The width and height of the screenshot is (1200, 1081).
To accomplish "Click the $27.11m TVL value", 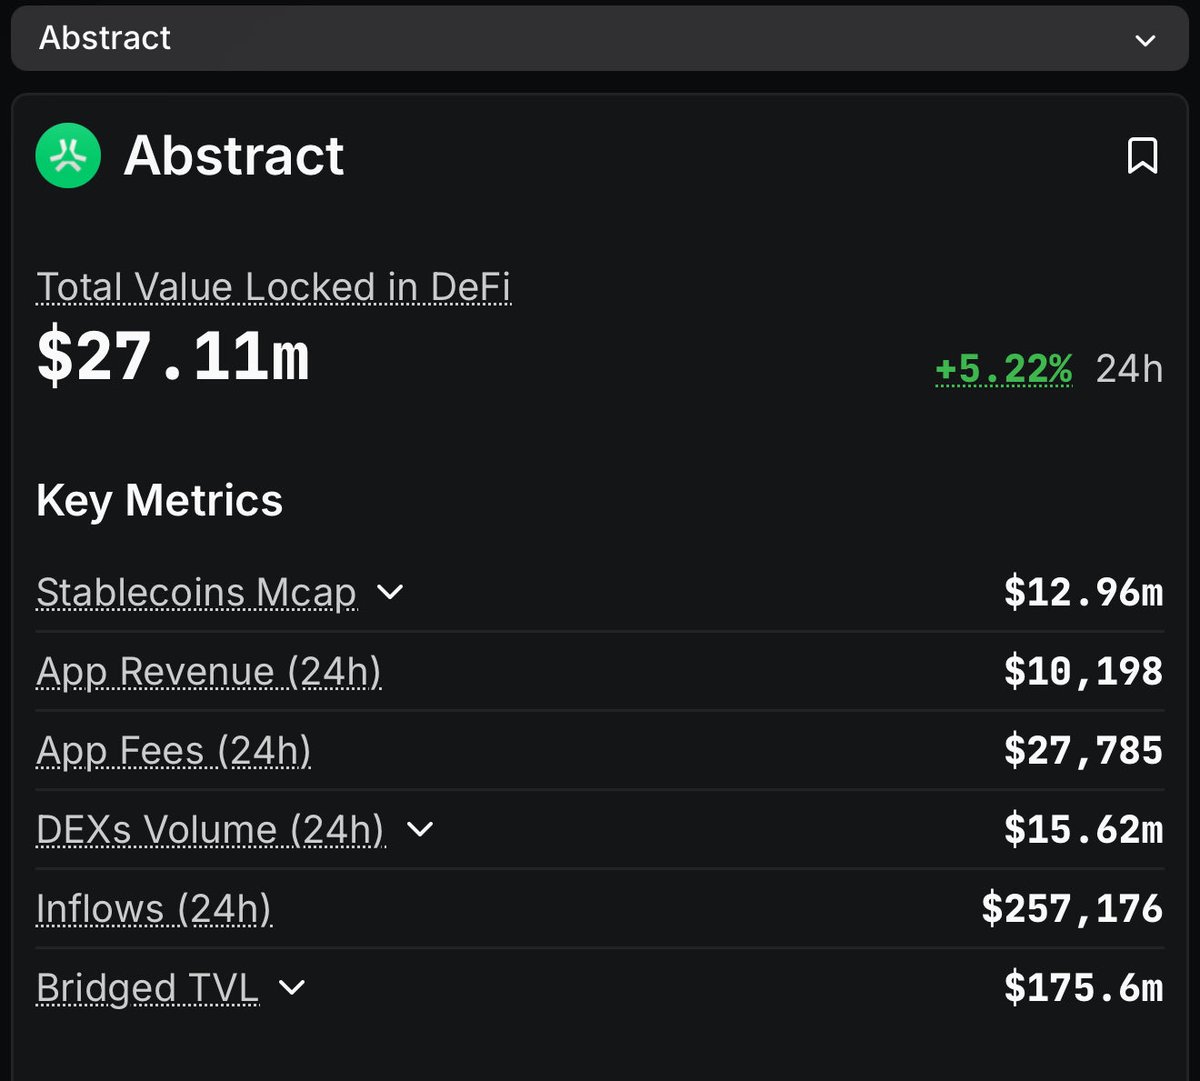I will click(x=173, y=356).
